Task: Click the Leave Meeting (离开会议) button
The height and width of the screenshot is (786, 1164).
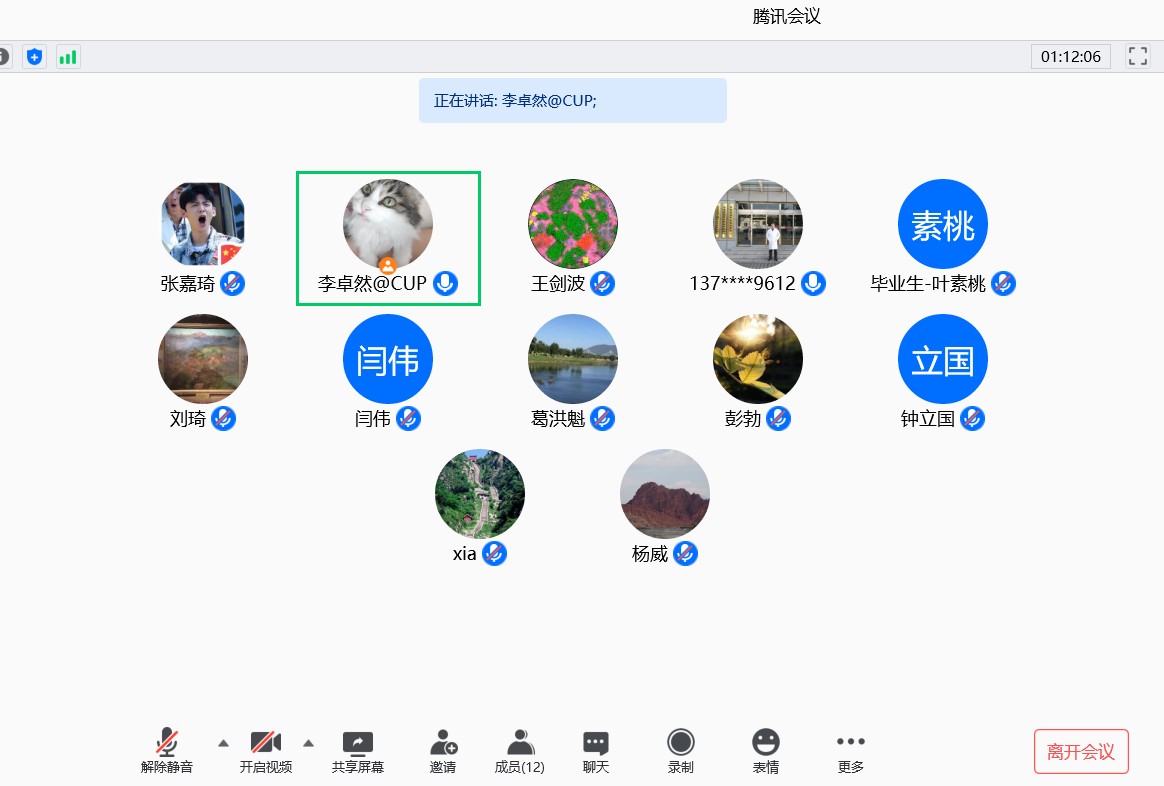Action: coord(1081,752)
